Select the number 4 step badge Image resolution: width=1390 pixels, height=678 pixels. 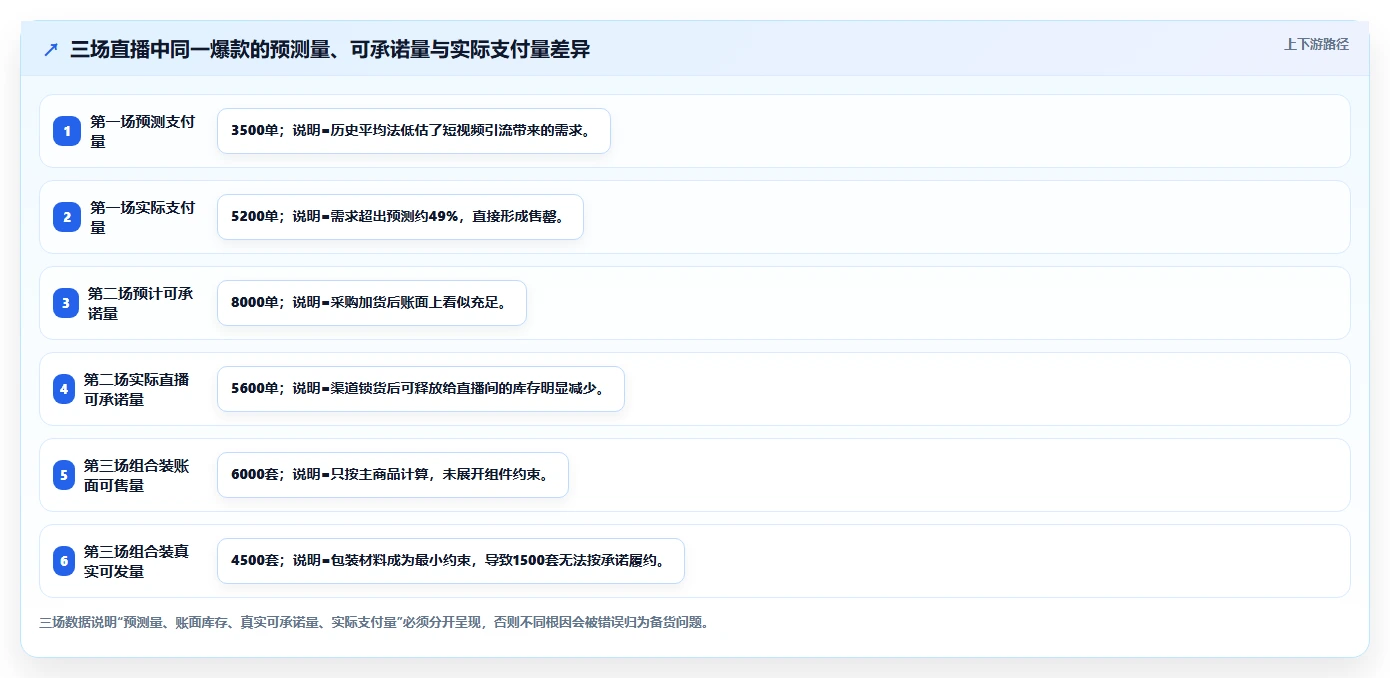pyautogui.click(x=64, y=389)
